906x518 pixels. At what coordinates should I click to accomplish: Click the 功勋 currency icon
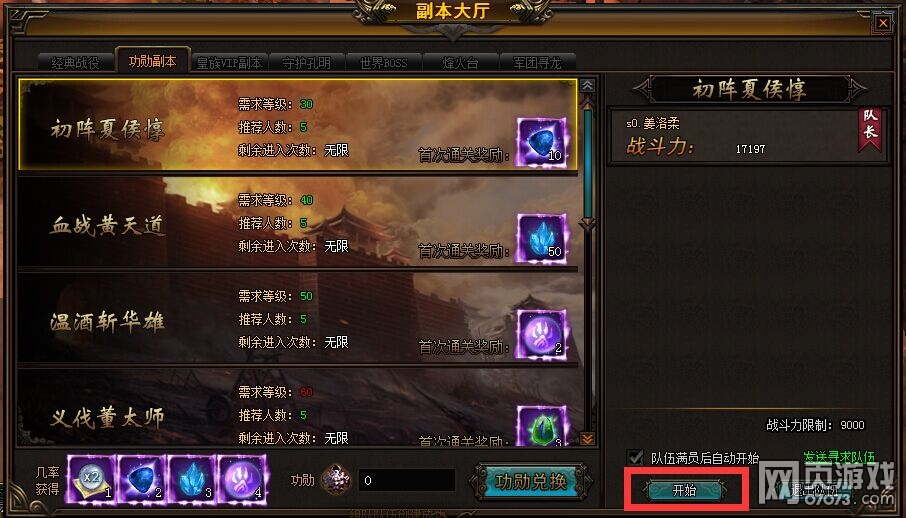point(336,480)
